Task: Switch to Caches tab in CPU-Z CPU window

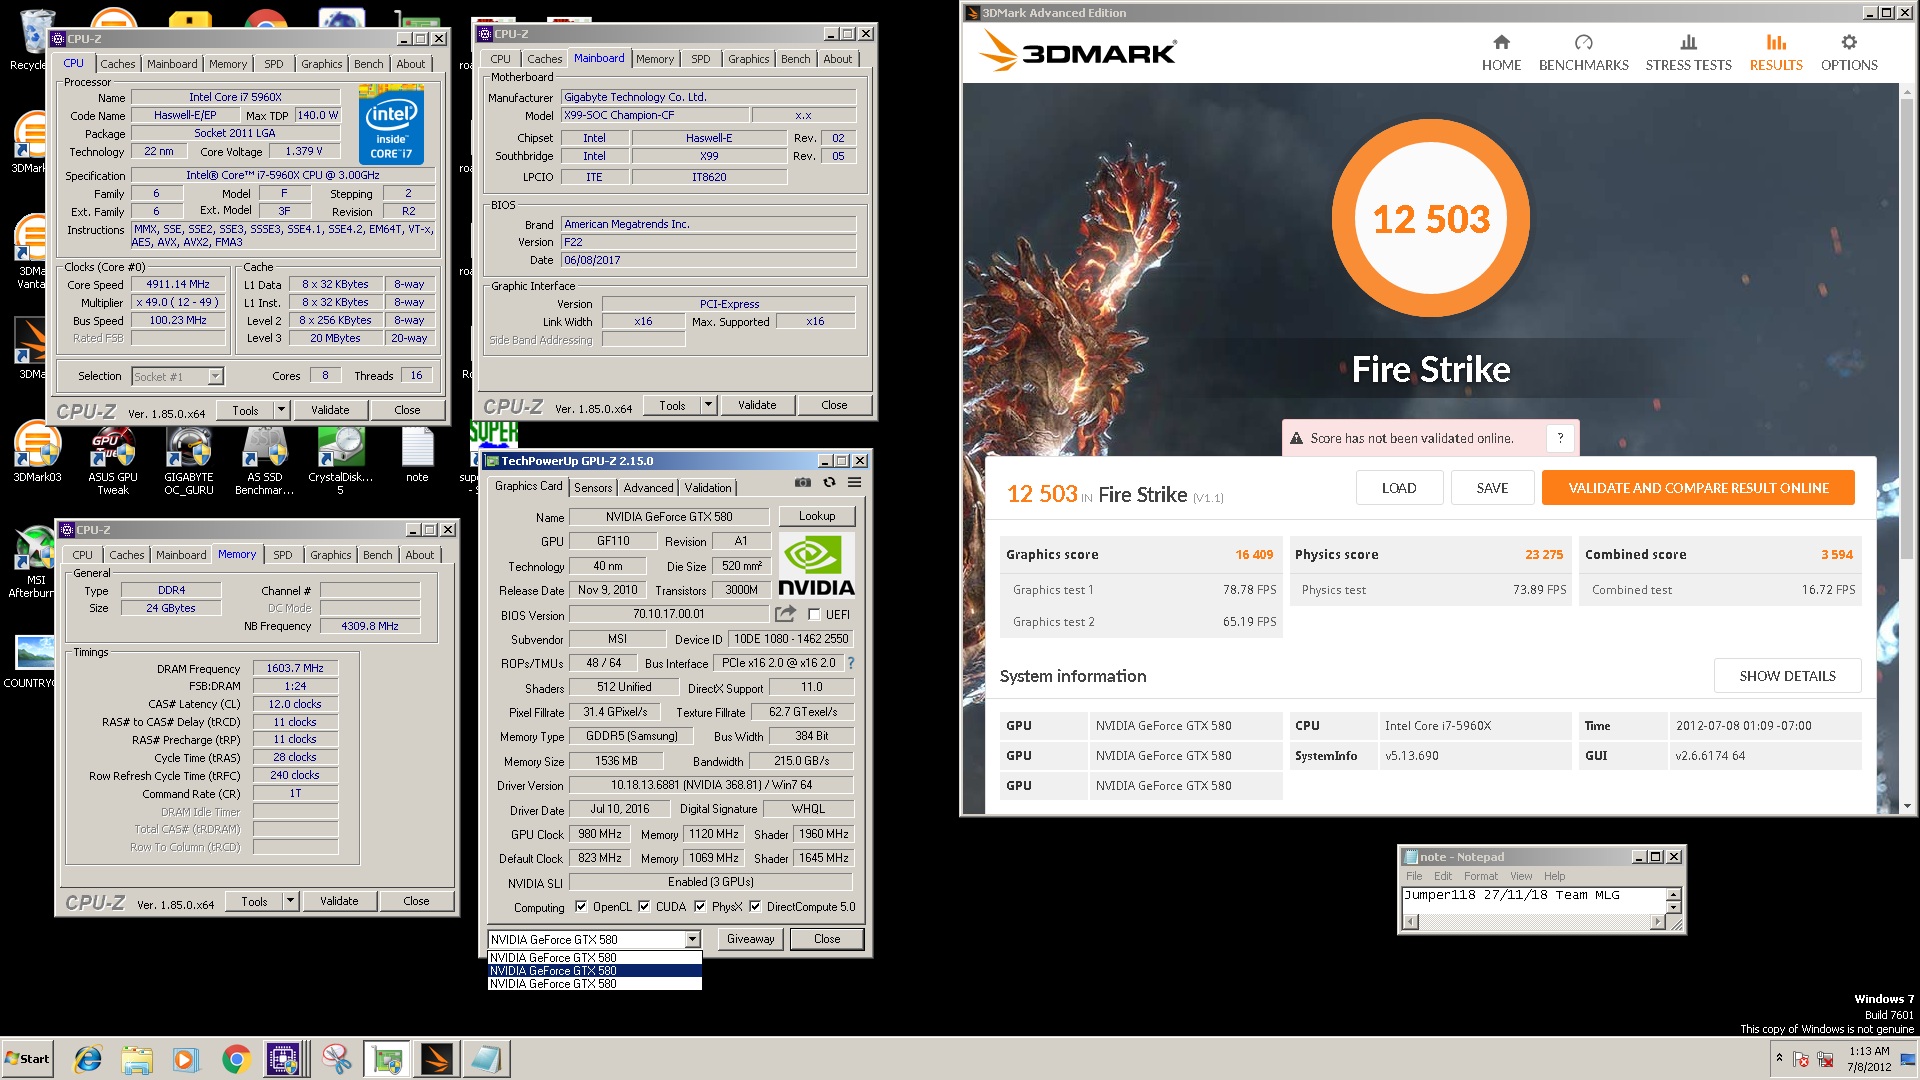Action: [x=118, y=64]
